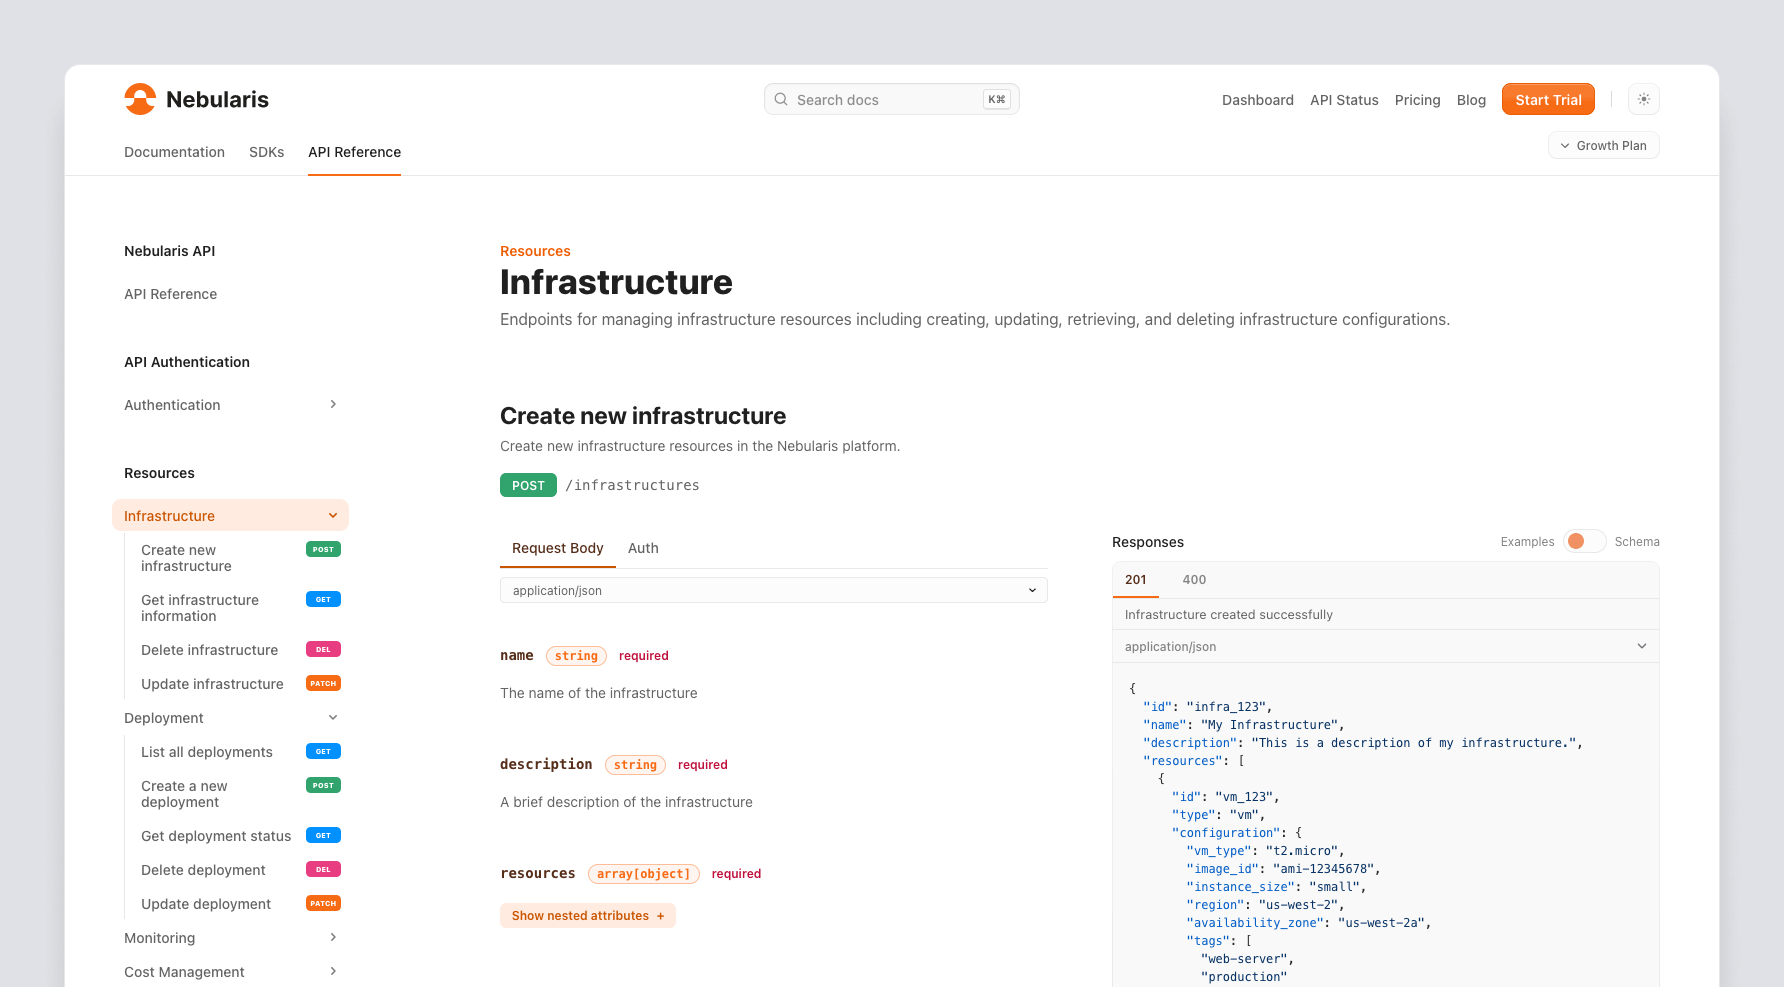Open the Growth Plan dropdown
1784x987 pixels.
point(1603,145)
